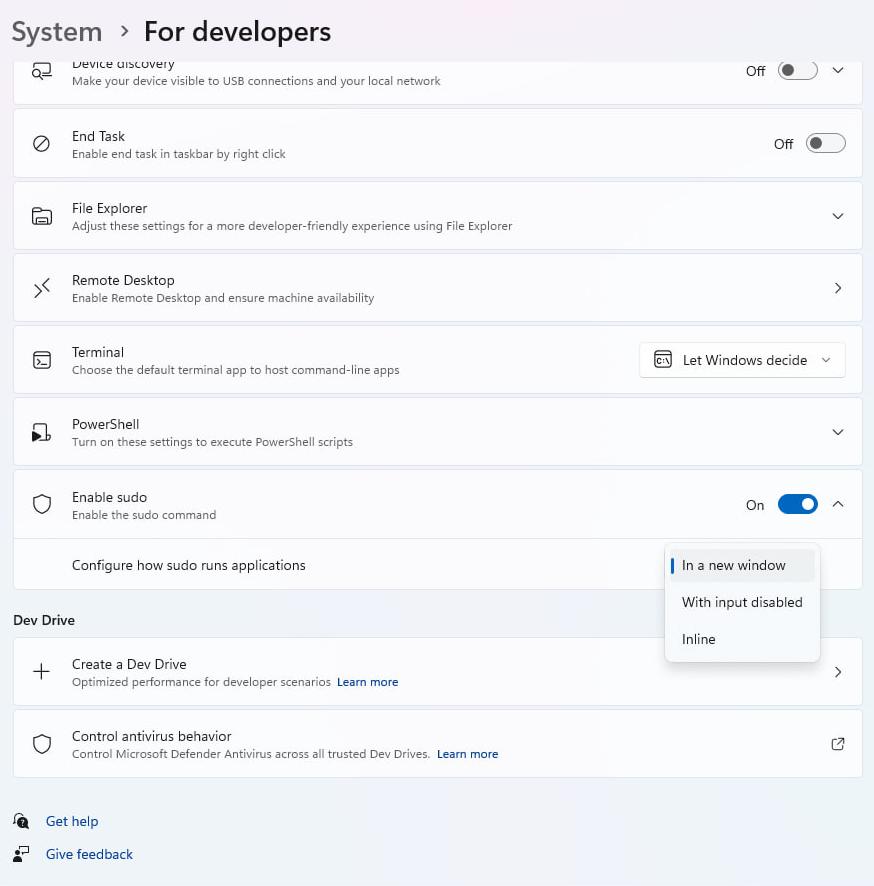Click the Device discovery icon
Screen dimensions: 874x886
coord(41,69)
